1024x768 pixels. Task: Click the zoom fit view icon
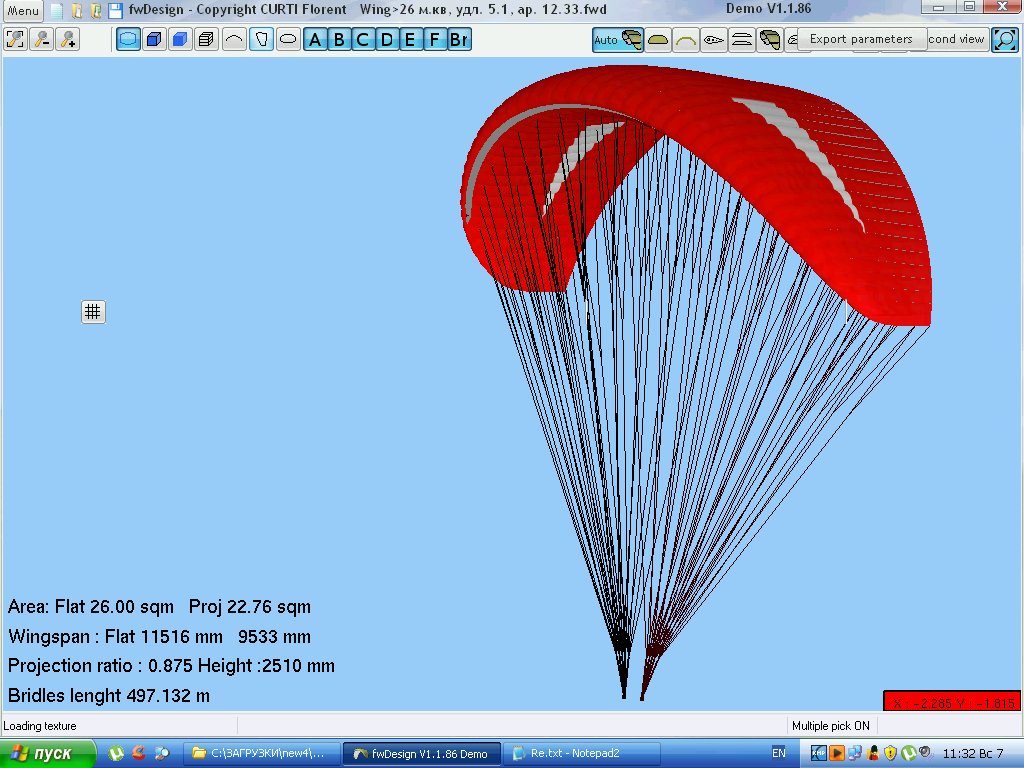click(x=15, y=40)
